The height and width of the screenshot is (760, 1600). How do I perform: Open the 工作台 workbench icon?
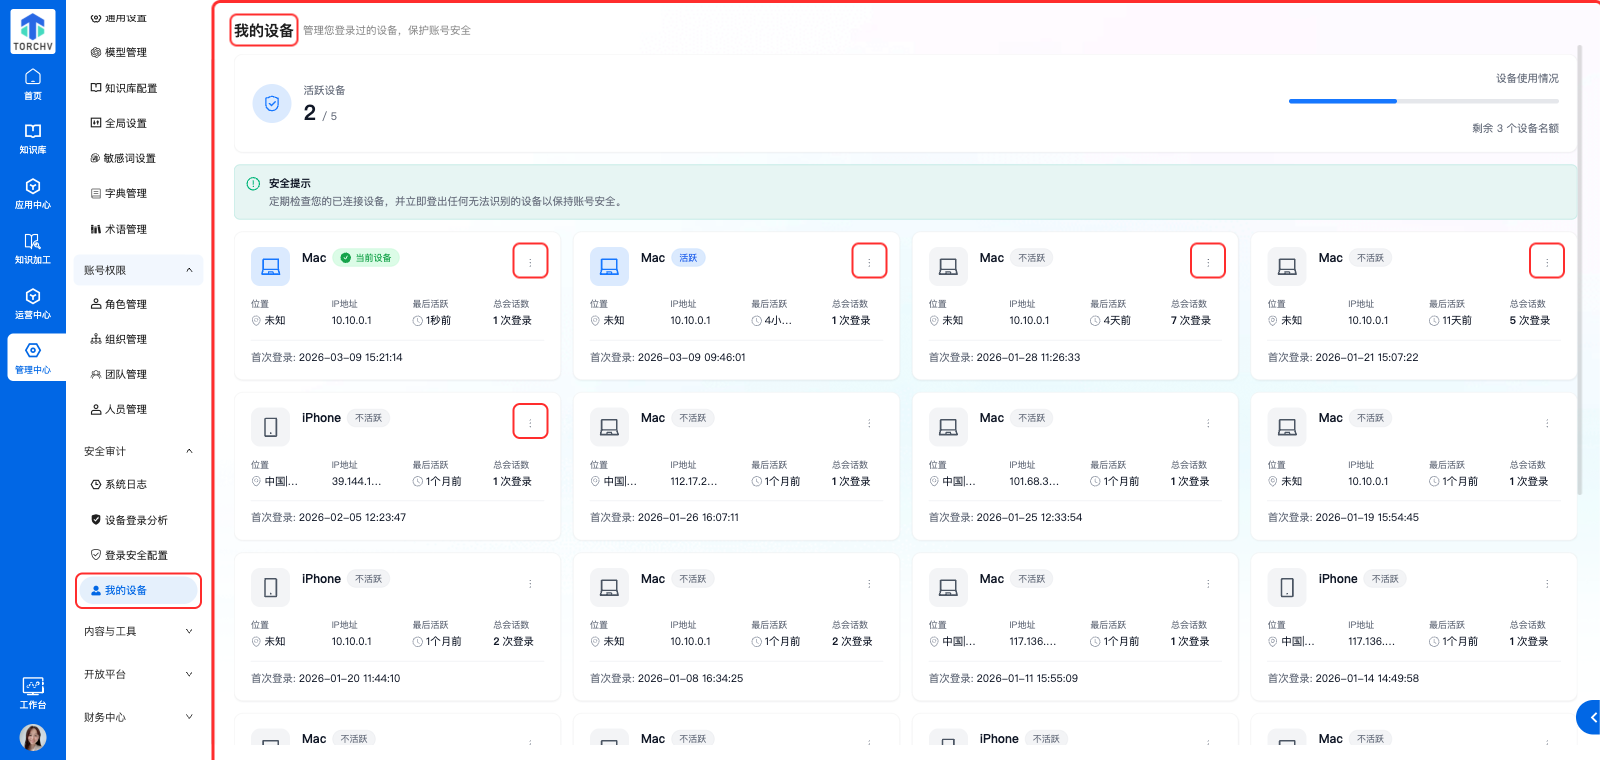click(33, 692)
